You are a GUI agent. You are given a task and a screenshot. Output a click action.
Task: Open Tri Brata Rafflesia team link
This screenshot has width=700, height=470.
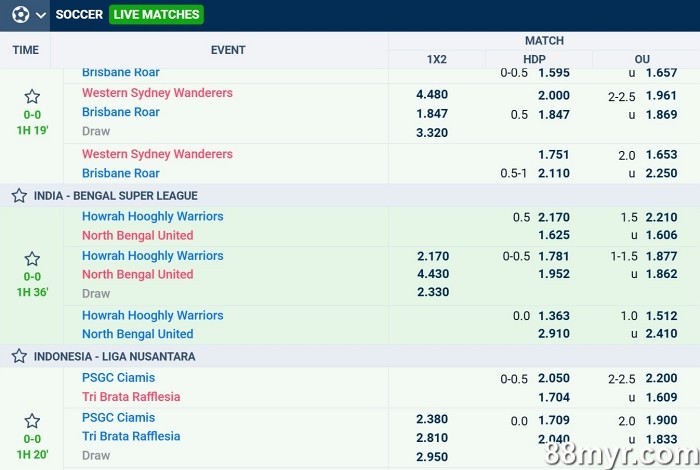coord(131,436)
